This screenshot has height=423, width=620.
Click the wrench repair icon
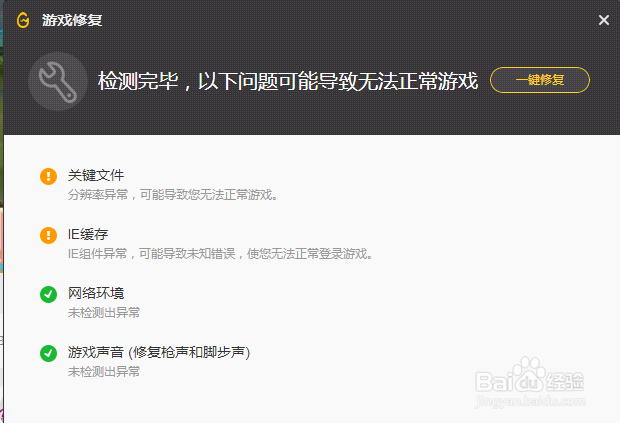(x=58, y=81)
